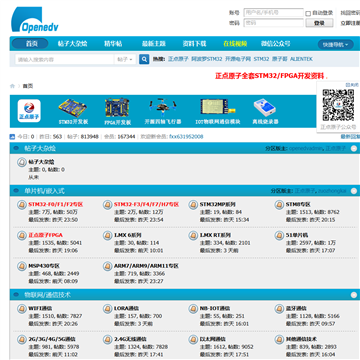The image size is (360, 360).
Task: Click the search content input box
Action: coord(64,59)
